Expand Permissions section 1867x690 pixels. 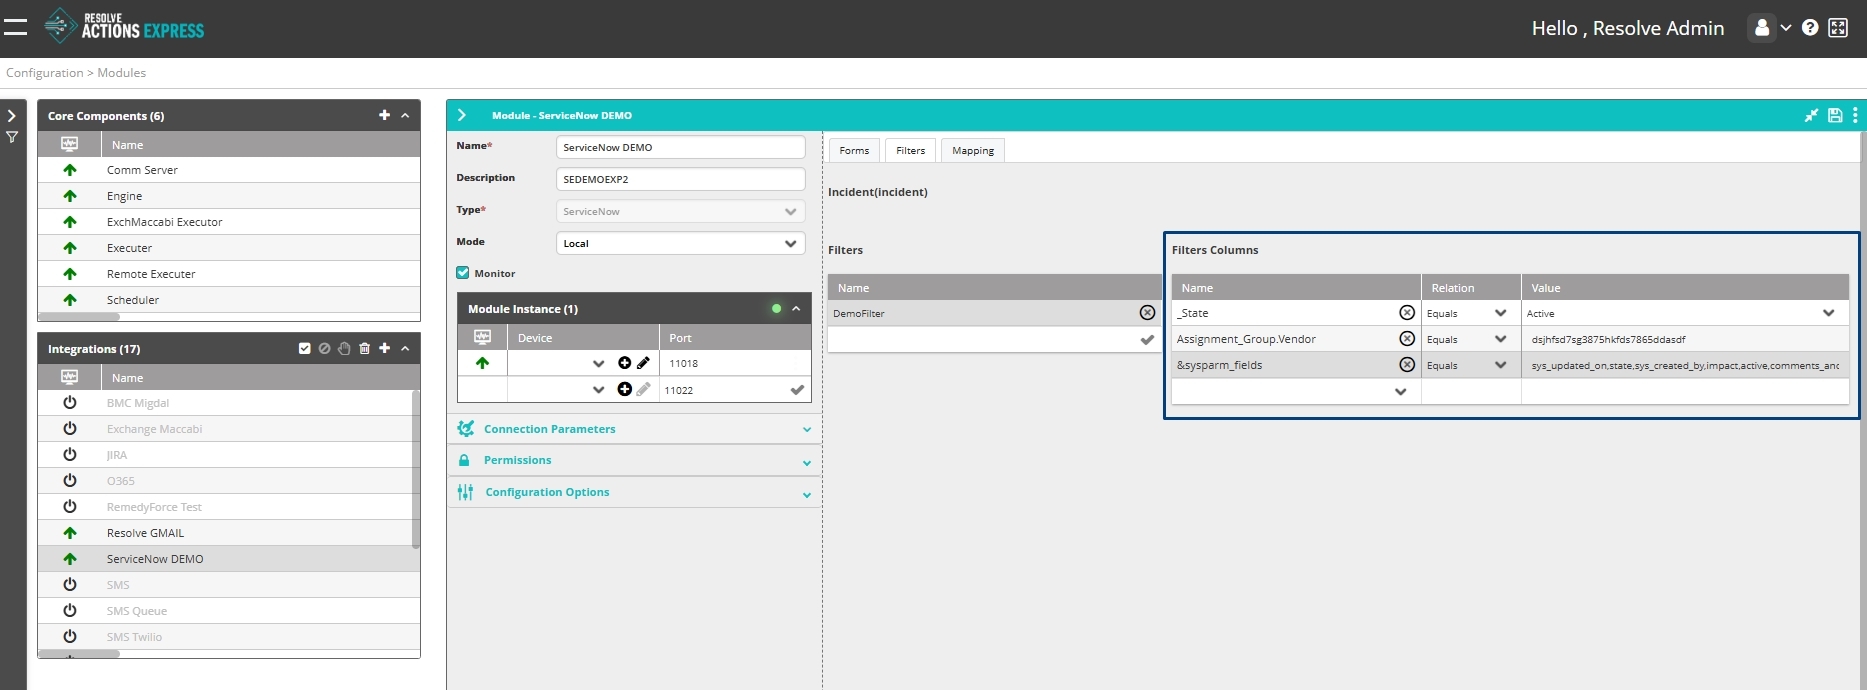634,460
